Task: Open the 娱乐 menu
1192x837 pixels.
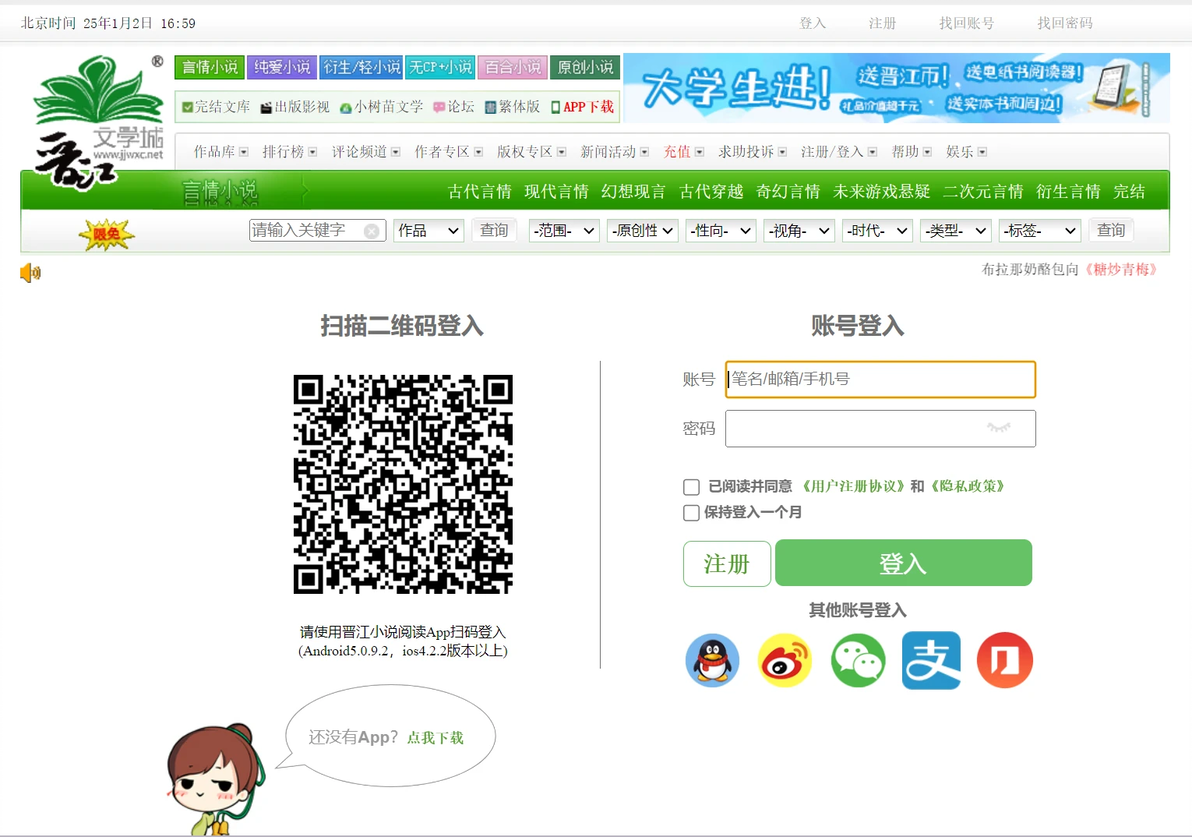Action: (966, 152)
